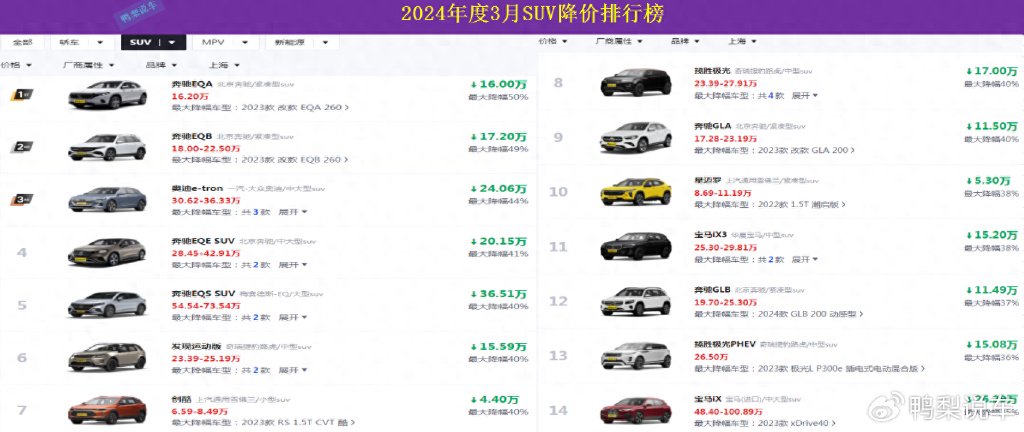Click the 16.20万 price of 奔驰EQA
This screenshot has width=1024, height=432.
click(x=190, y=96)
